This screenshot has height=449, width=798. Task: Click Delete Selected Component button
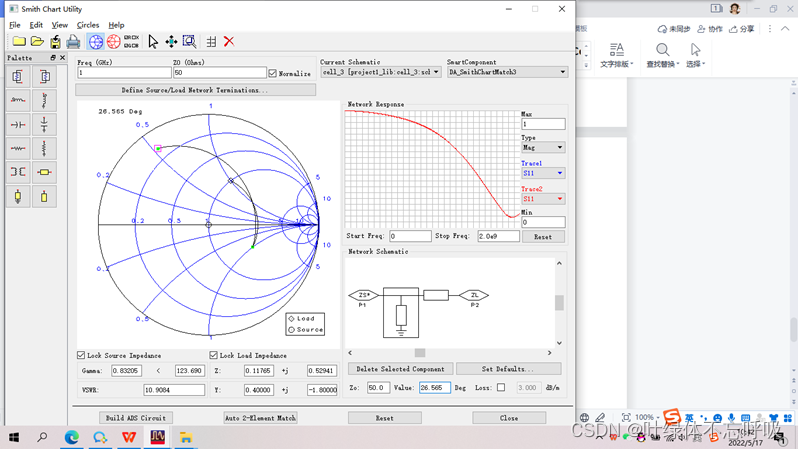click(400, 369)
